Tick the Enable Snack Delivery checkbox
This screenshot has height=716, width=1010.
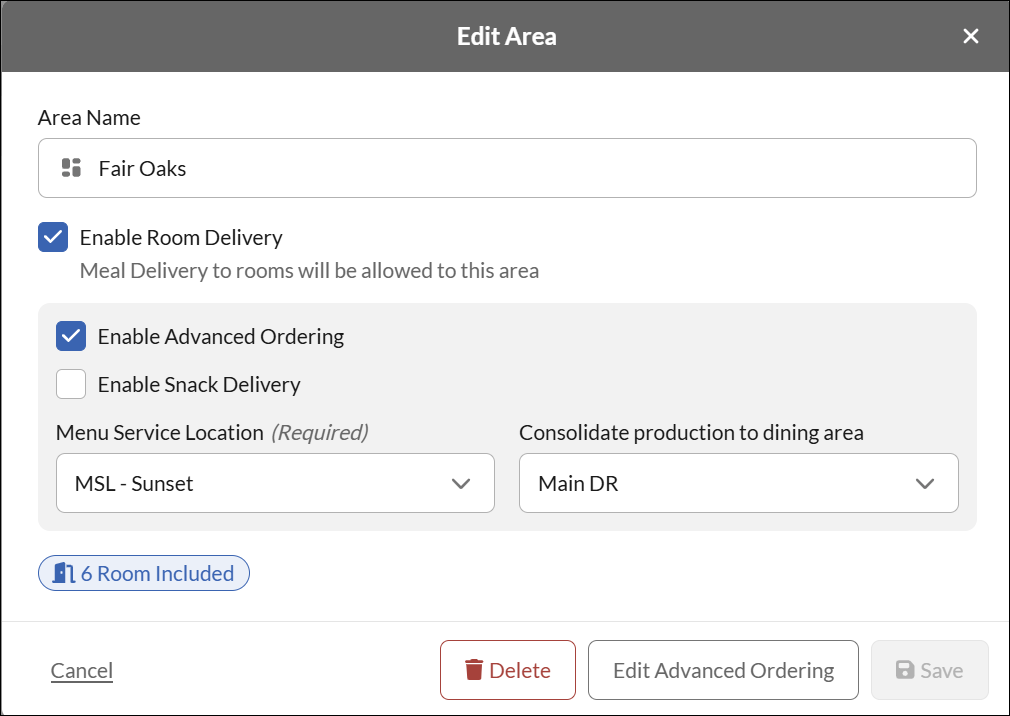pyautogui.click(x=71, y=384)
